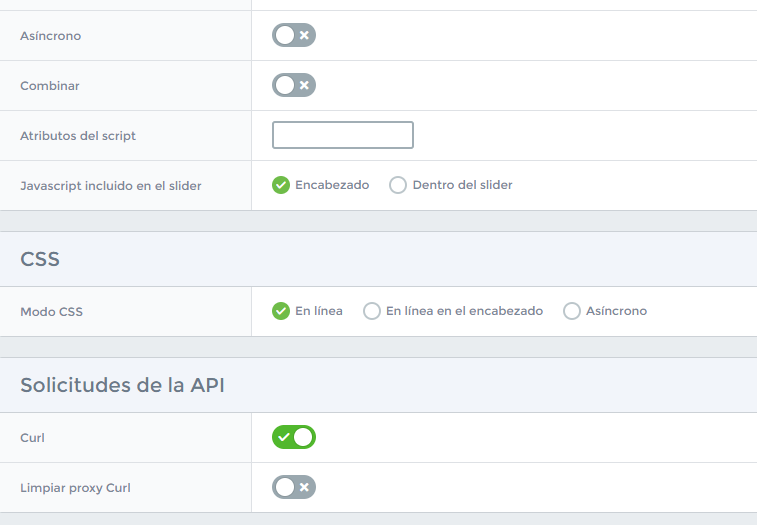Click the Modo CSS row label
757x525 pixels.
pos(52,312)
